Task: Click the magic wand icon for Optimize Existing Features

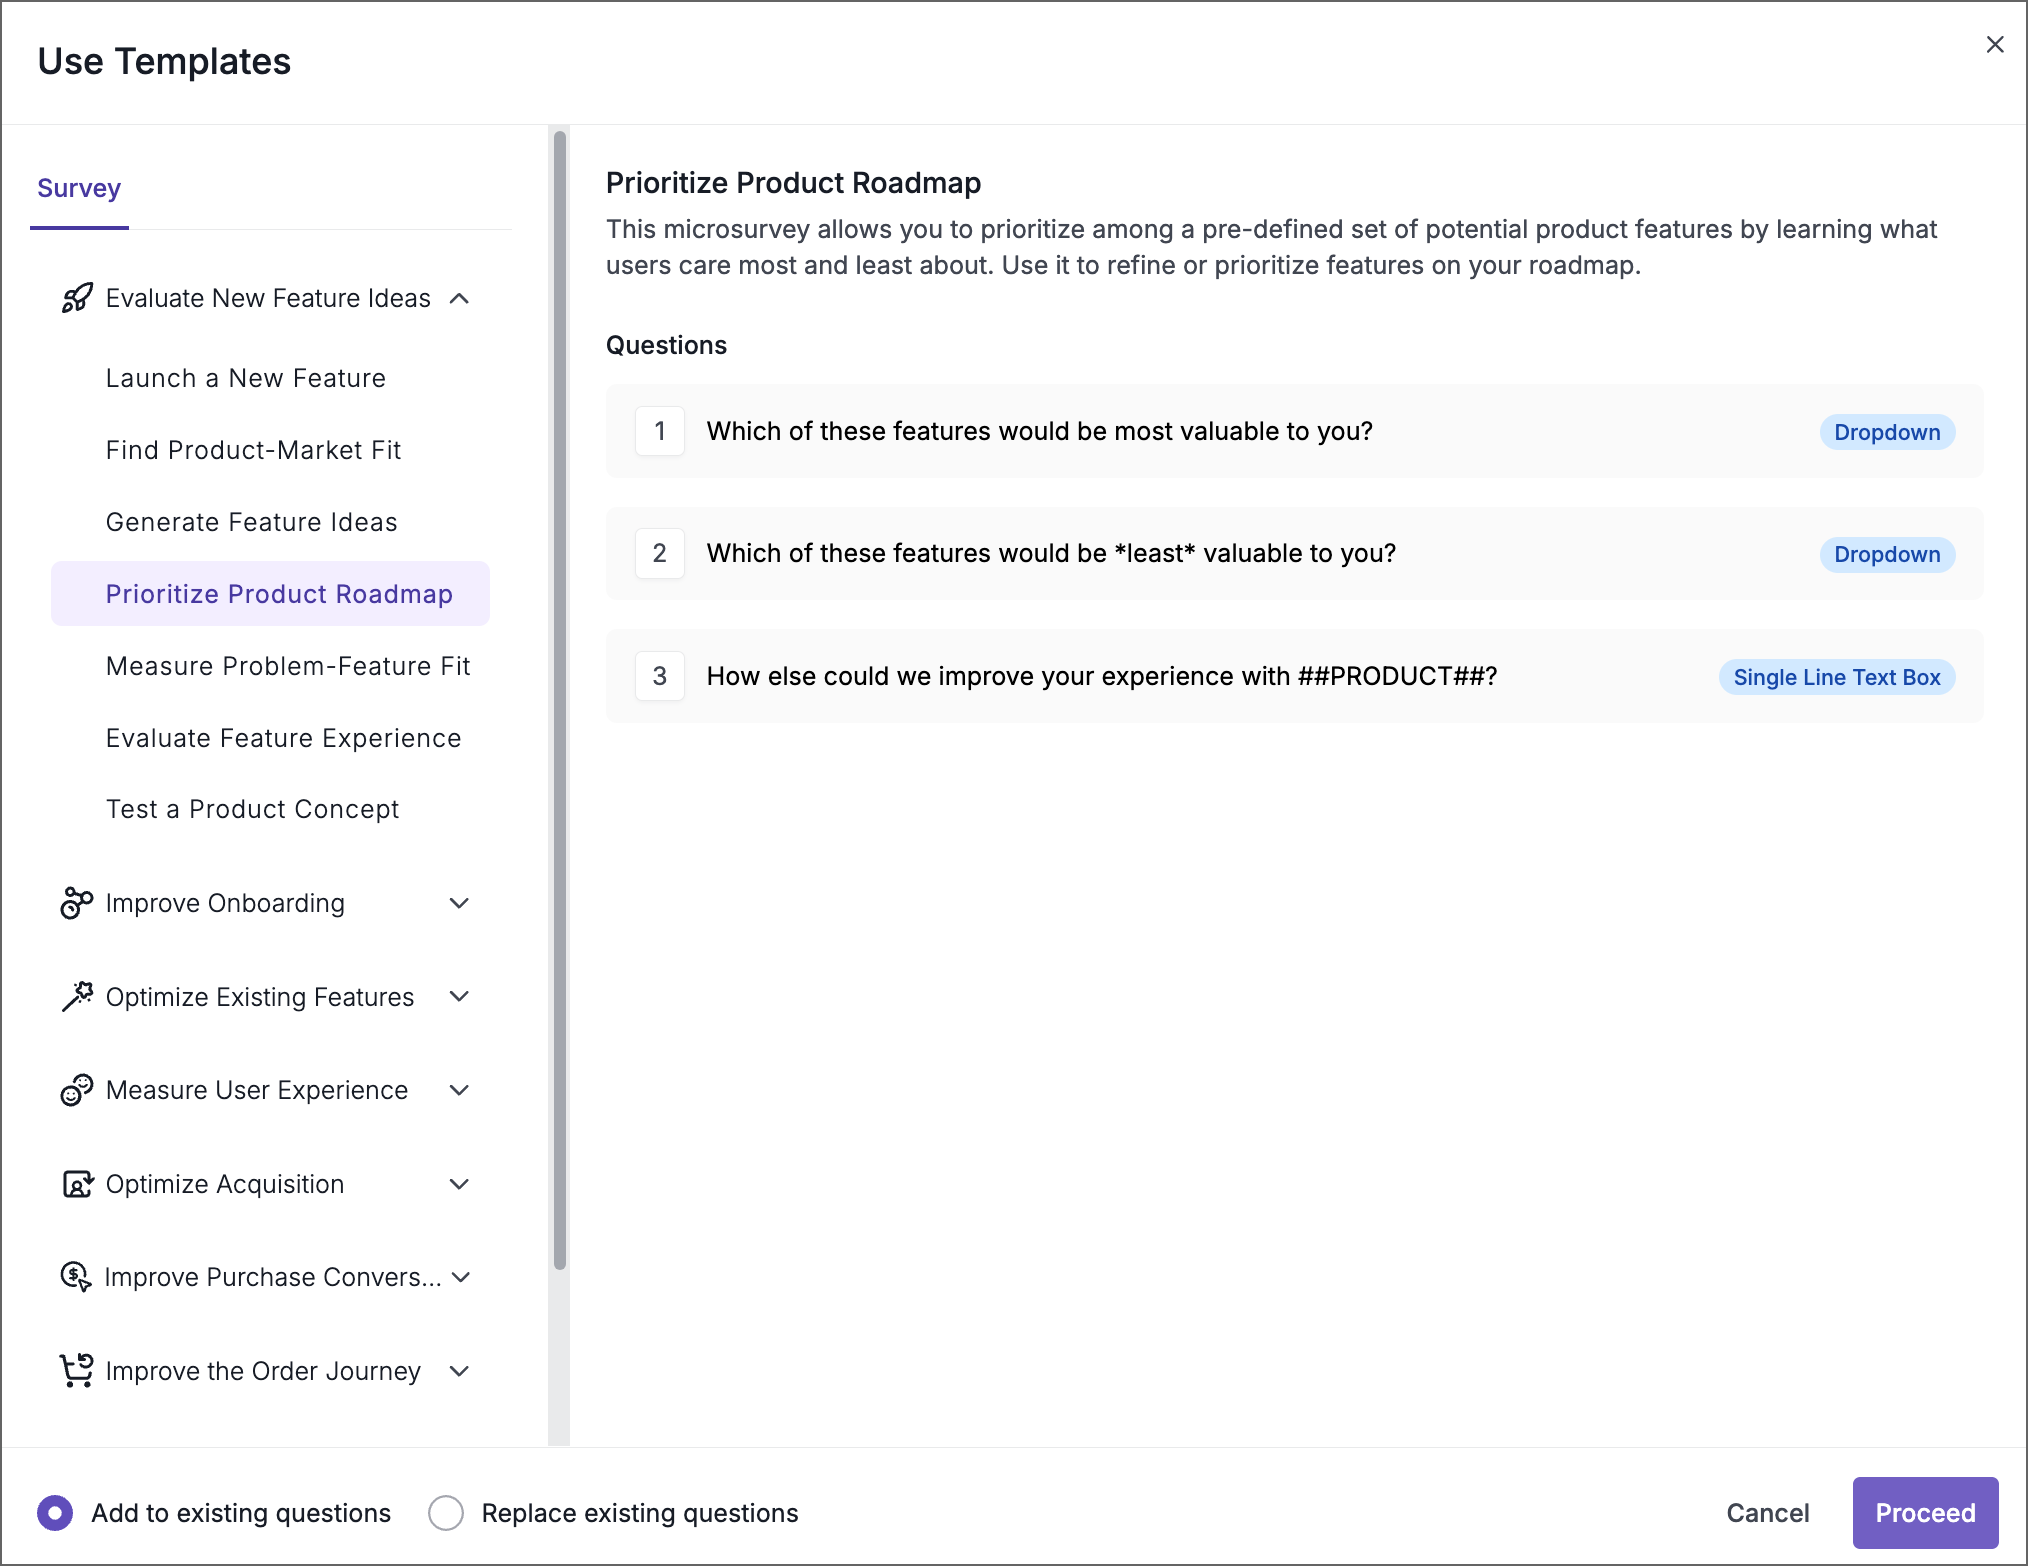Action: [76, 996]
